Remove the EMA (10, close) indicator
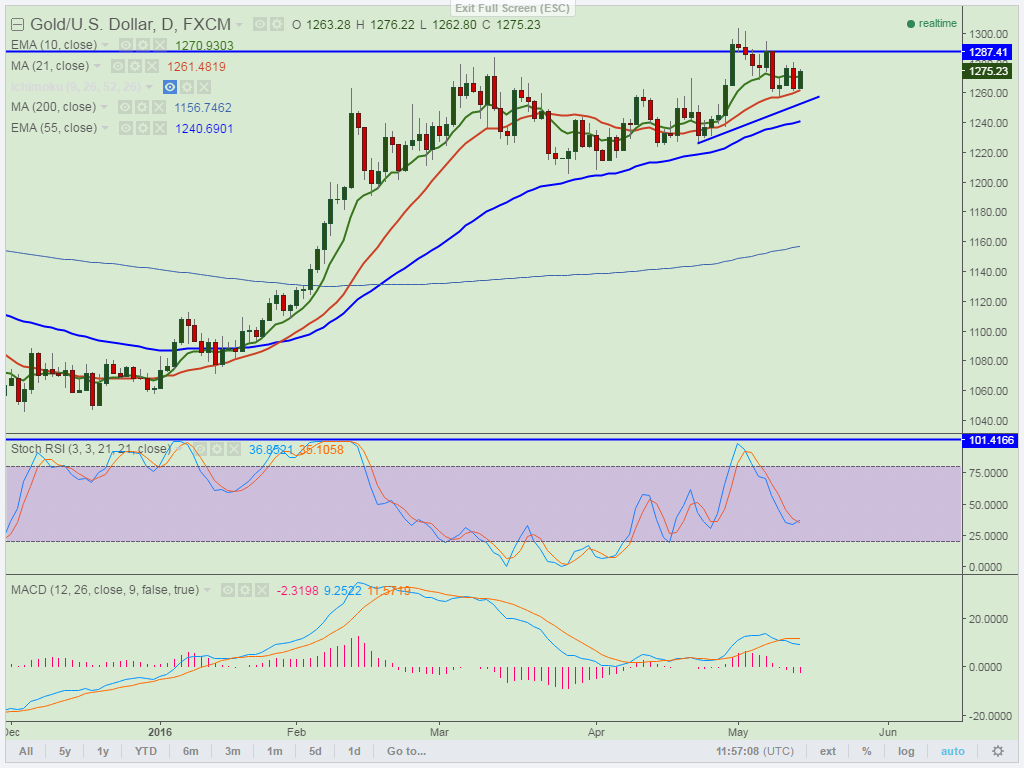This screenshot has height=768, width=1024. click(159, 45)
